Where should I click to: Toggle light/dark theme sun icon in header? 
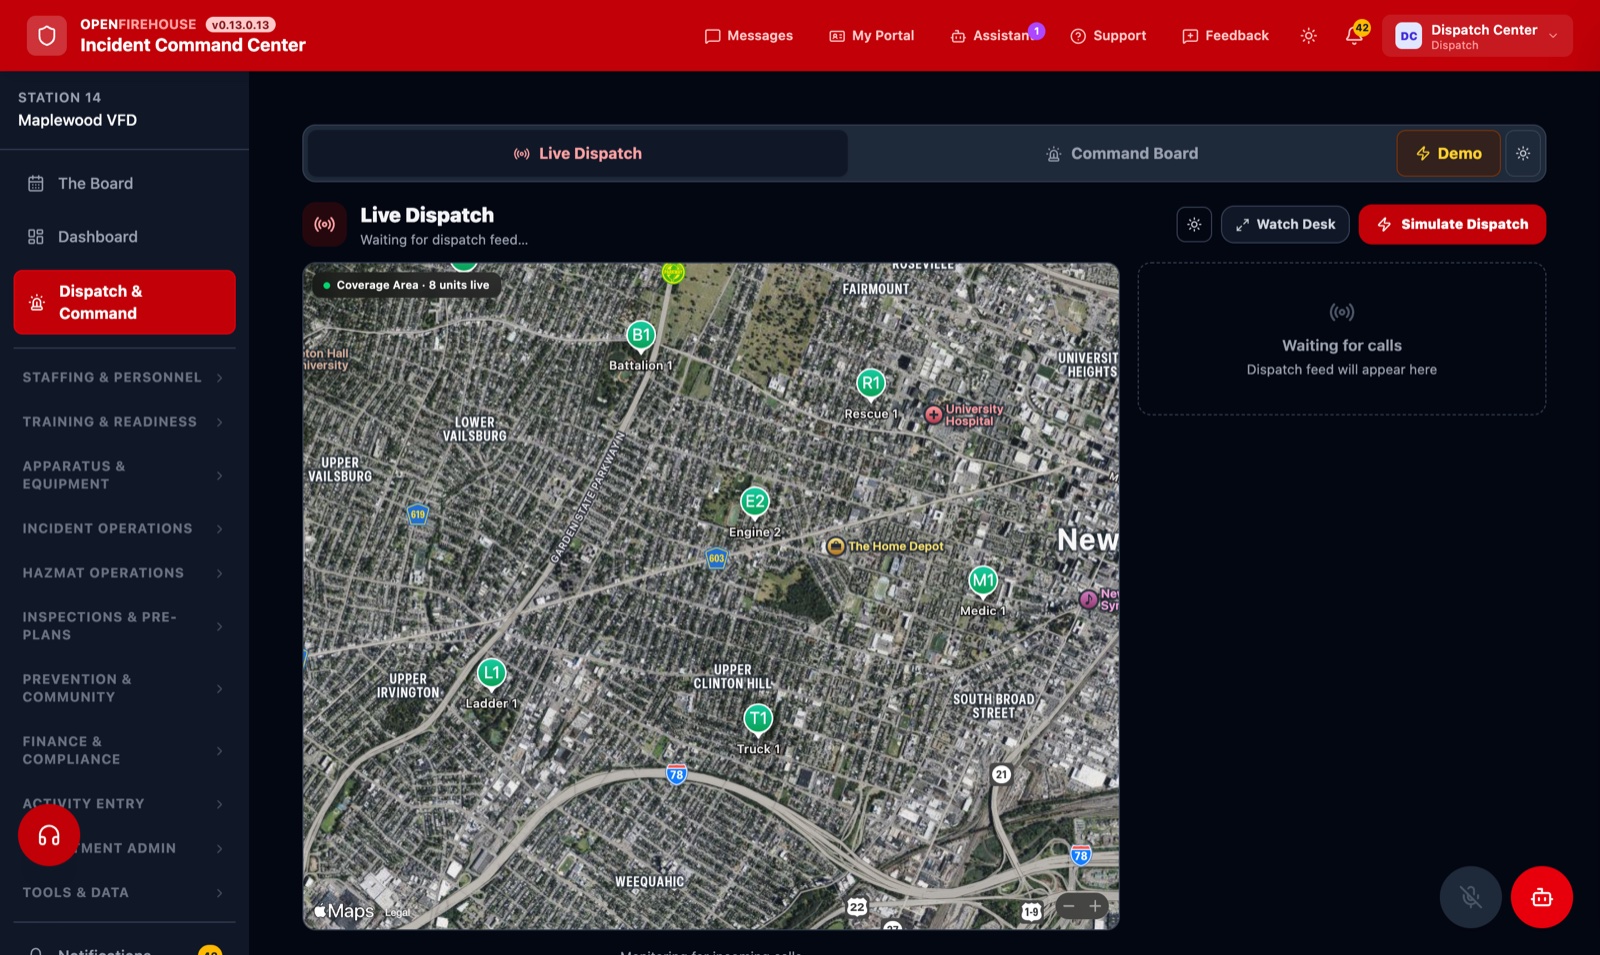click(x=1308, y=36)
